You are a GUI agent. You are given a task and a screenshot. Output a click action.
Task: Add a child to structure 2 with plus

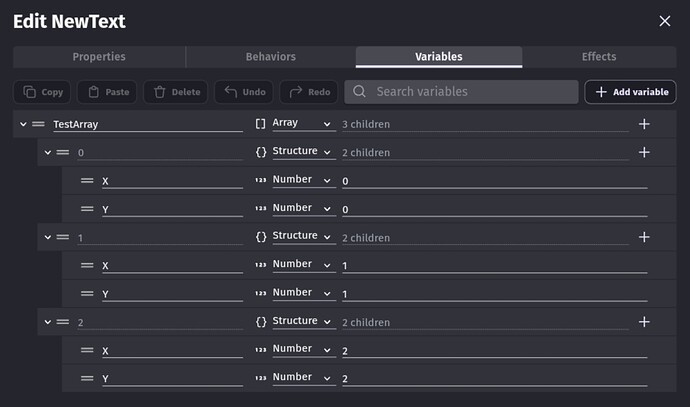[x=644, y=322]
